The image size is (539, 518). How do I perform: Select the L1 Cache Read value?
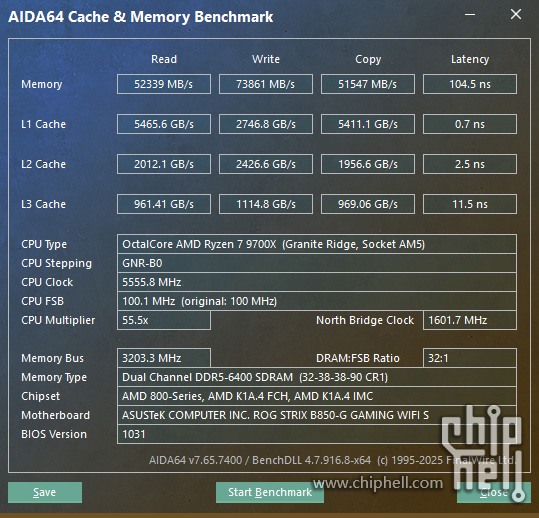(164, 124)
